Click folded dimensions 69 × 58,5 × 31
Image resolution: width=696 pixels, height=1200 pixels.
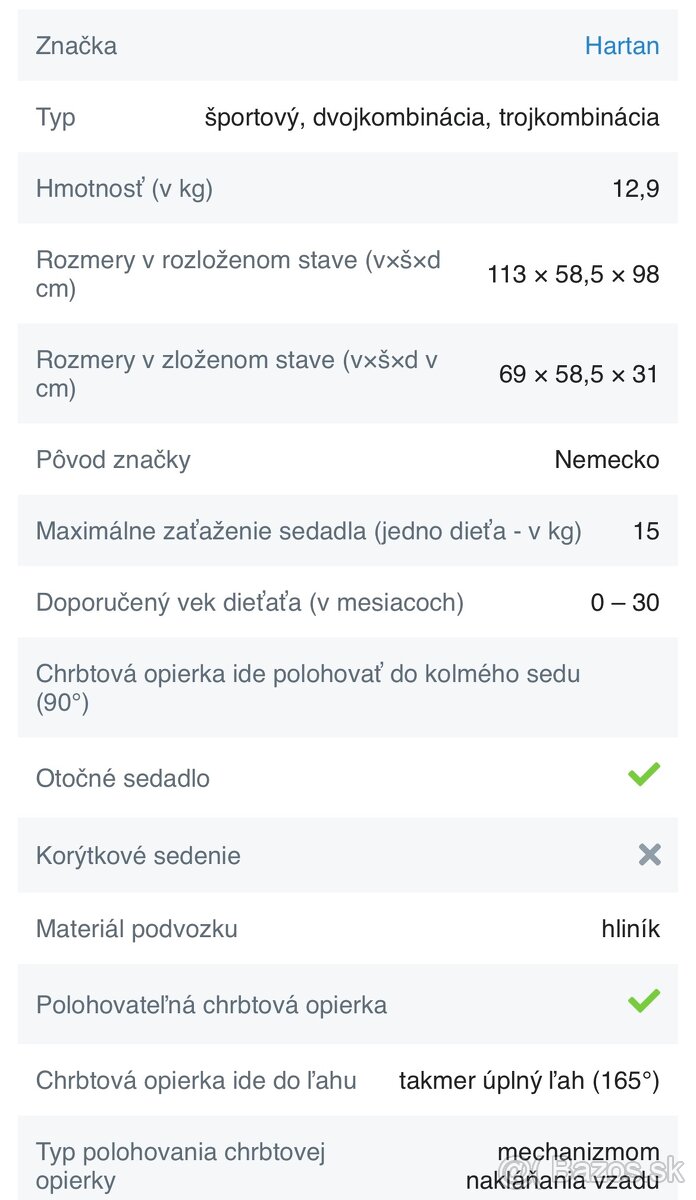[579, 374]
